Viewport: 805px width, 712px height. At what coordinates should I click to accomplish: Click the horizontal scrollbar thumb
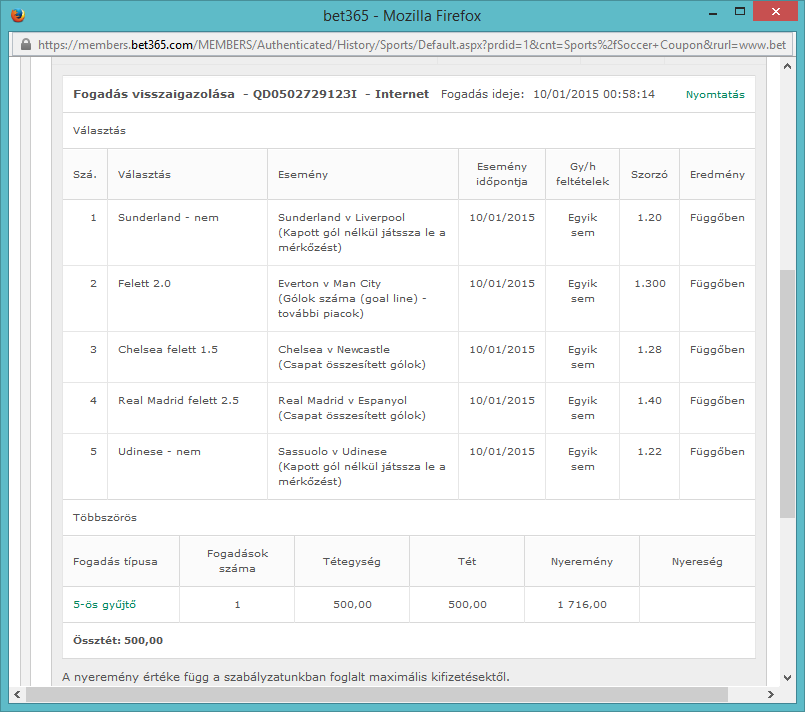(377, 695)
